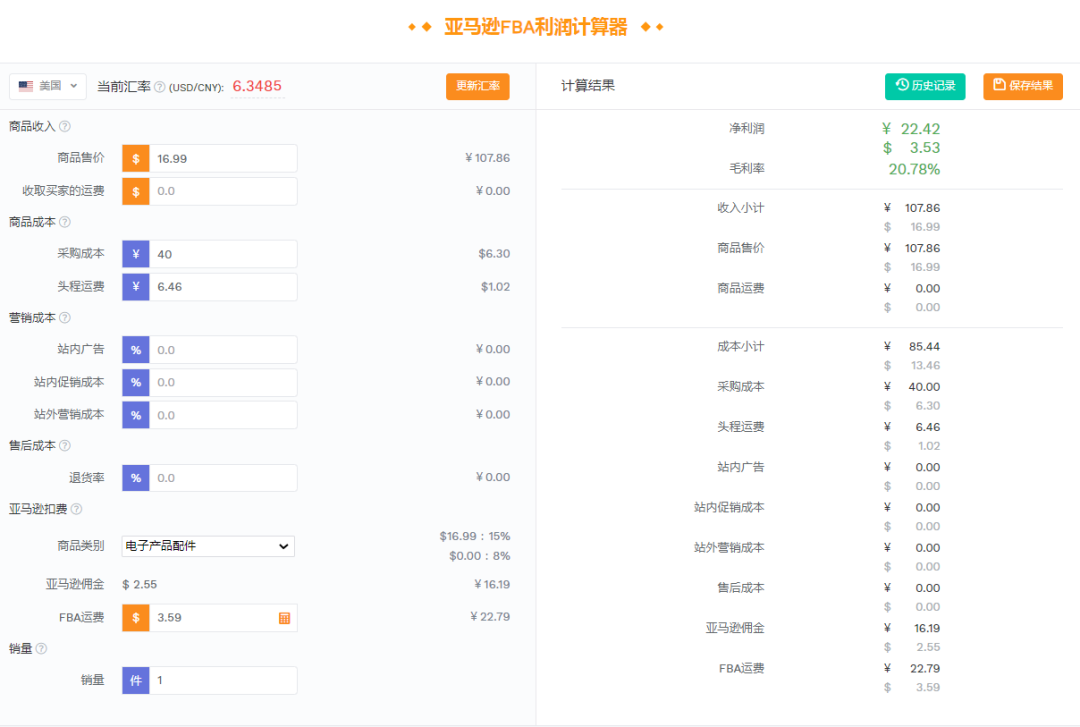Click the percent icon of 站内广告 field

click(136, 350)
